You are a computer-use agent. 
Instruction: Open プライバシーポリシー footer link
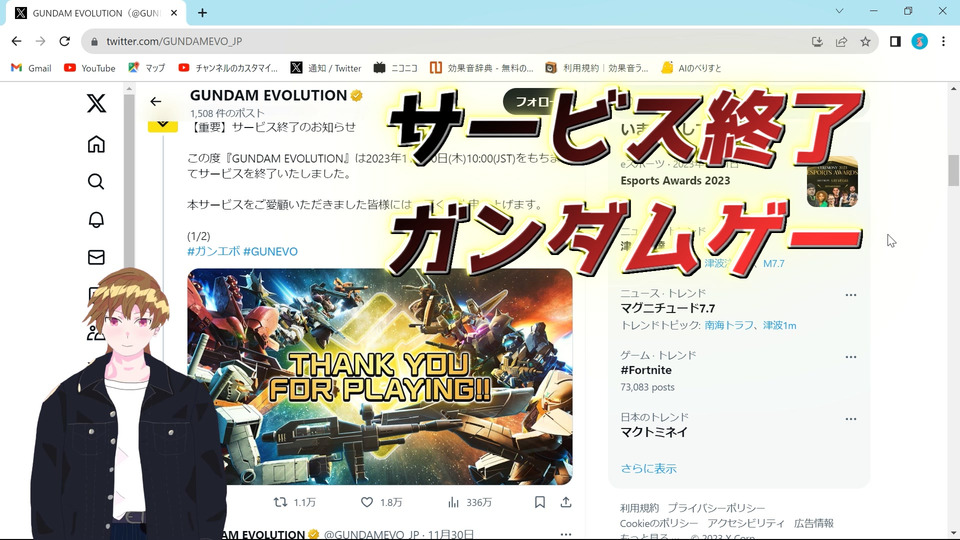[x=716, y=508]
